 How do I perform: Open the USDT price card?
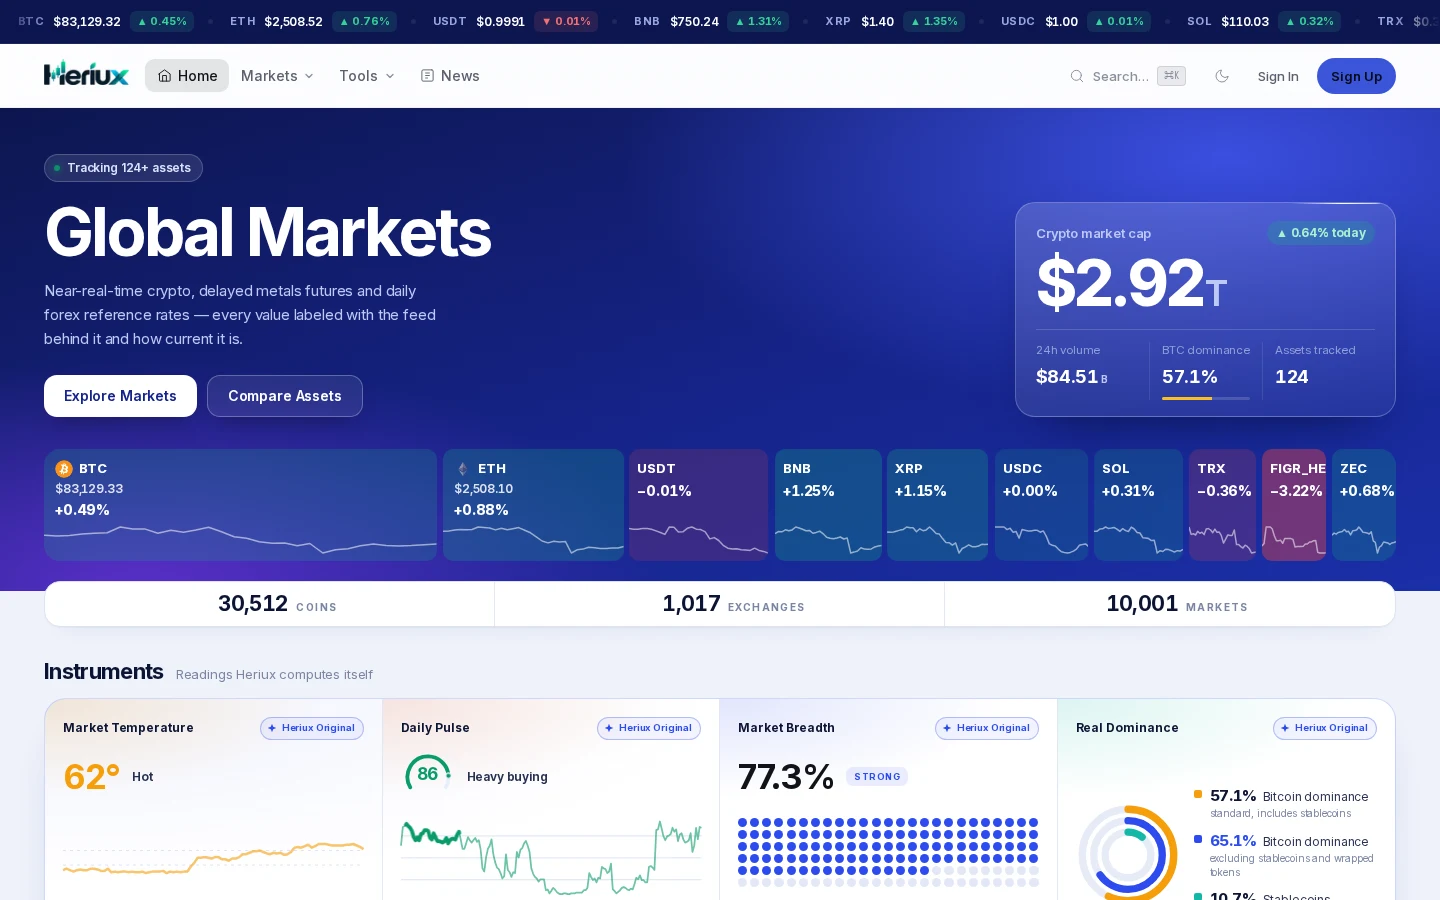pos(698,505)
